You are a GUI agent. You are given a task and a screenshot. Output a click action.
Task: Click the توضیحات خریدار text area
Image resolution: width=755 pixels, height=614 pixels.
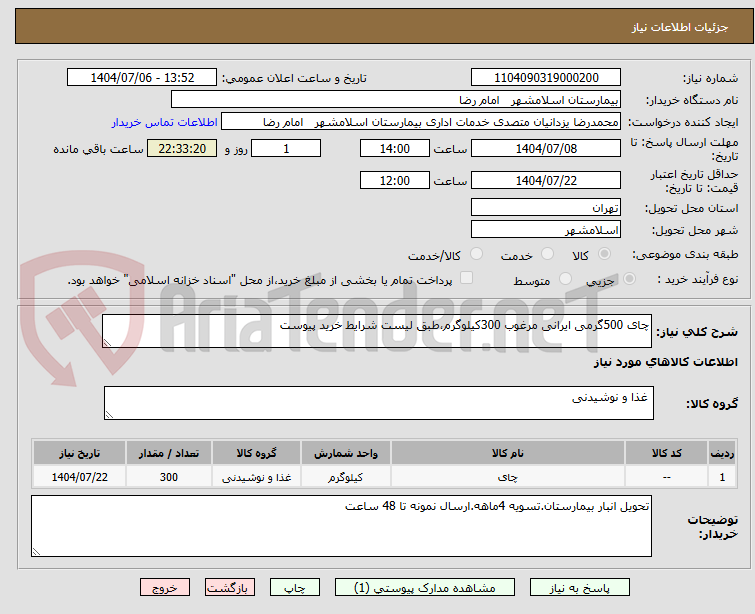point(341,526)
